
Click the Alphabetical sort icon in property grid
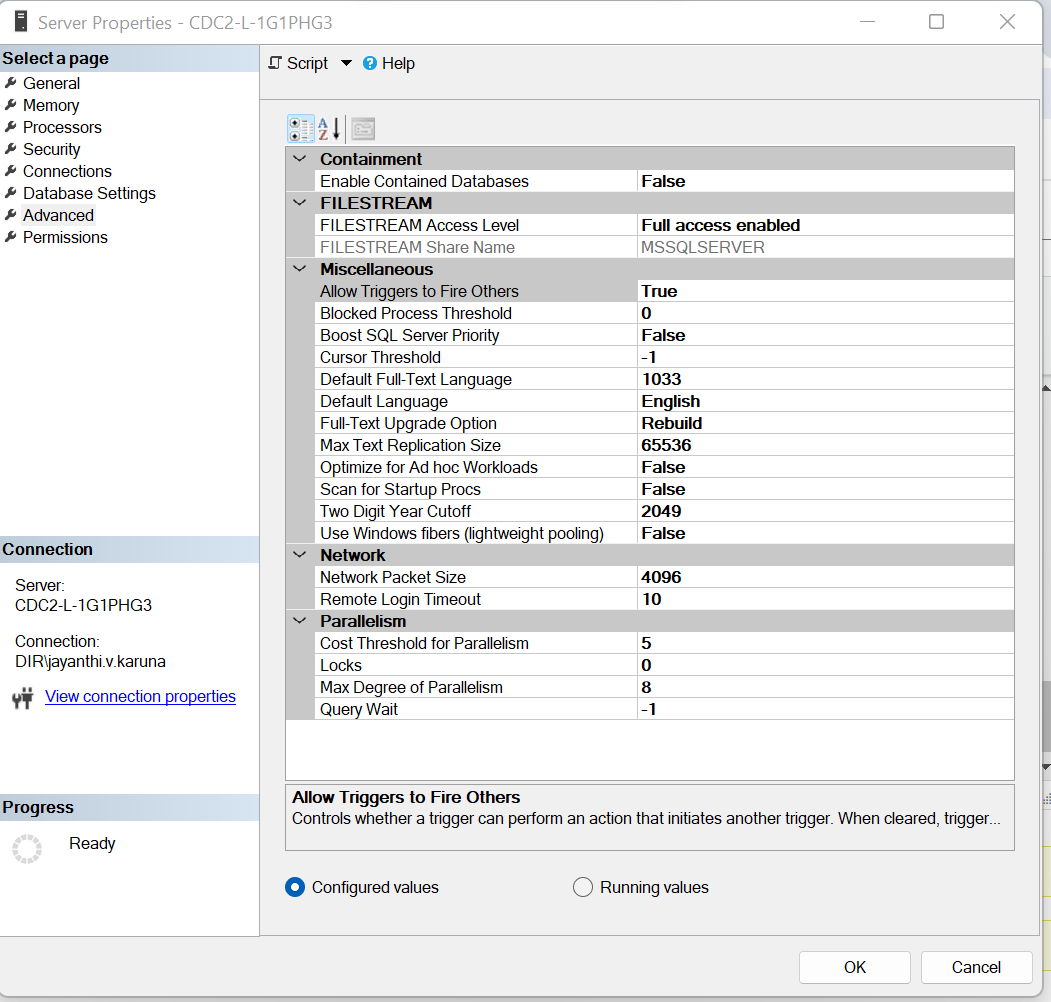[x=329, y=129]
